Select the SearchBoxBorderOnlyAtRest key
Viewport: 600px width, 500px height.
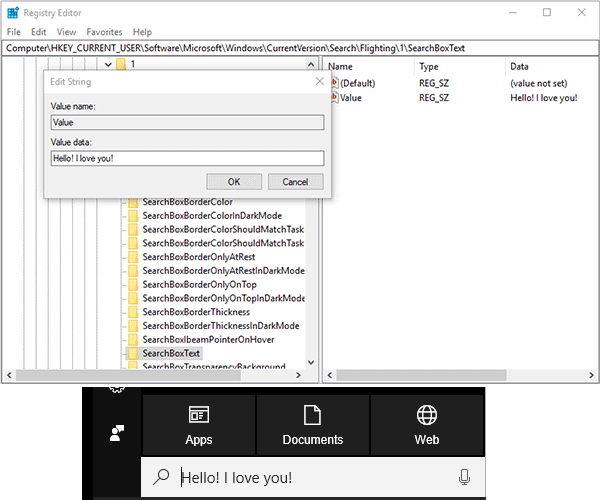[x=199, y=257]
